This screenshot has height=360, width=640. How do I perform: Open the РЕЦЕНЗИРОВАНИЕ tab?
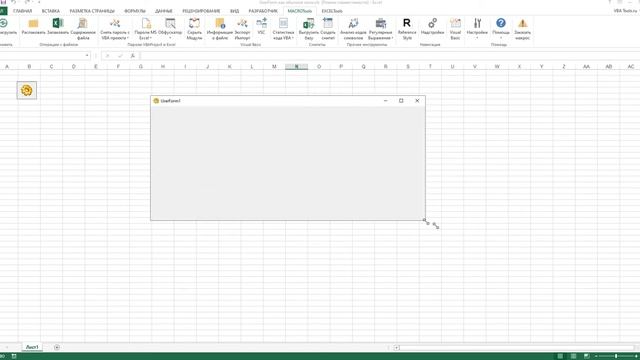tap(201, 11)
